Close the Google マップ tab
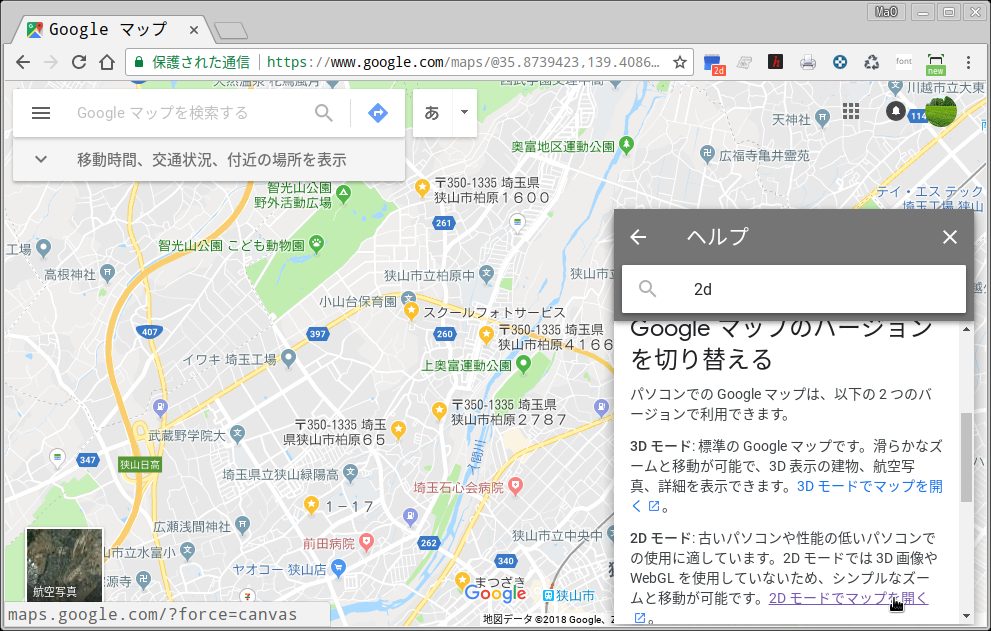The height and width of the screenshot is (631, 991). pos(193,30)
